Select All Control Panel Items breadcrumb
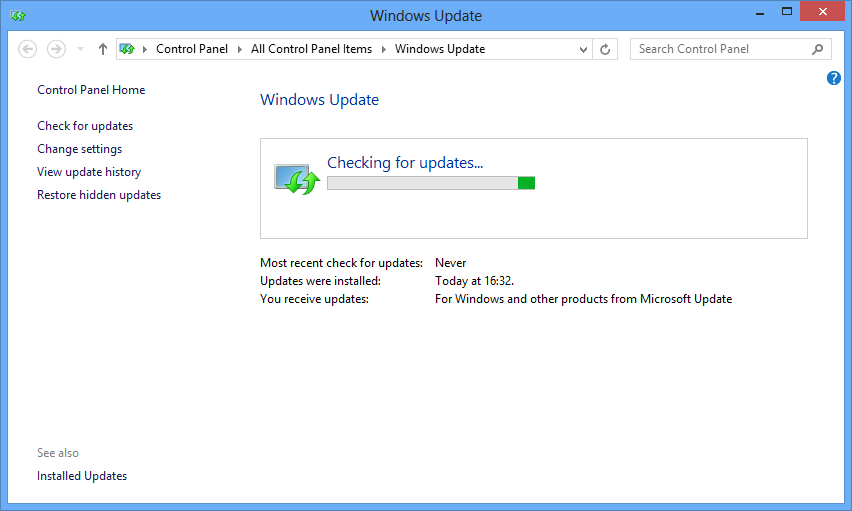This screenshot has height=511, width=852. pos(311,49)
